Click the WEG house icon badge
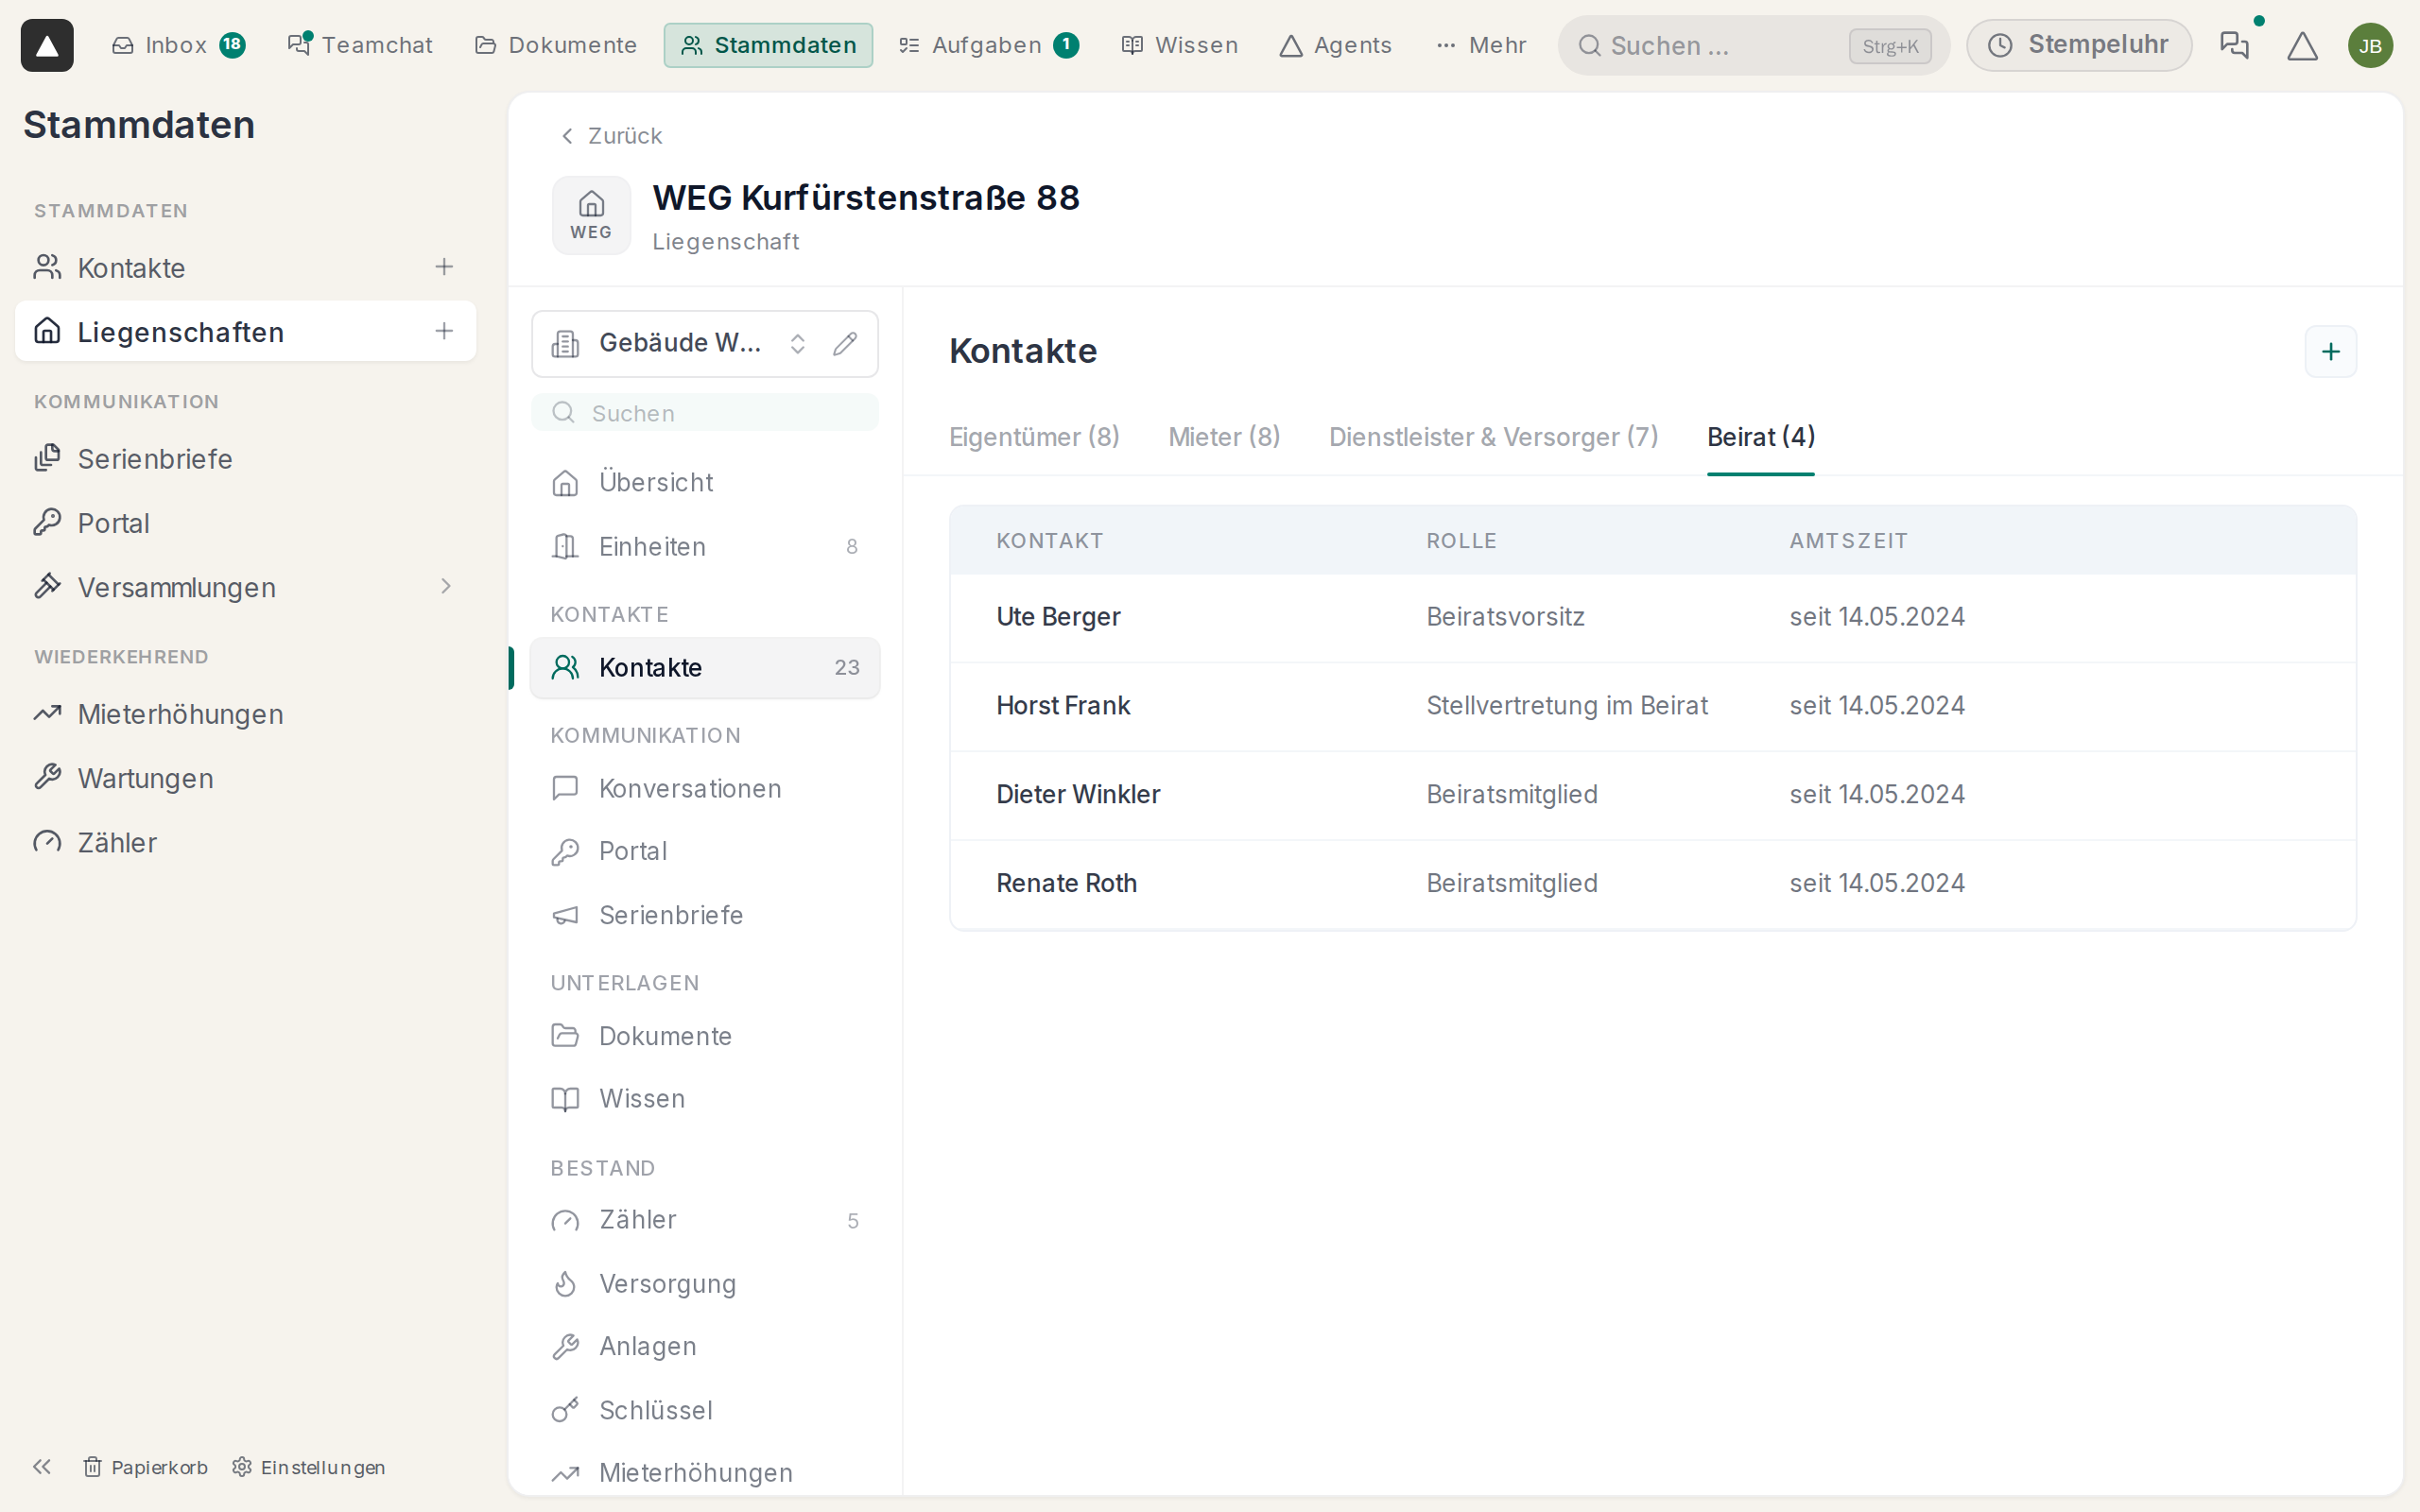 591,215
